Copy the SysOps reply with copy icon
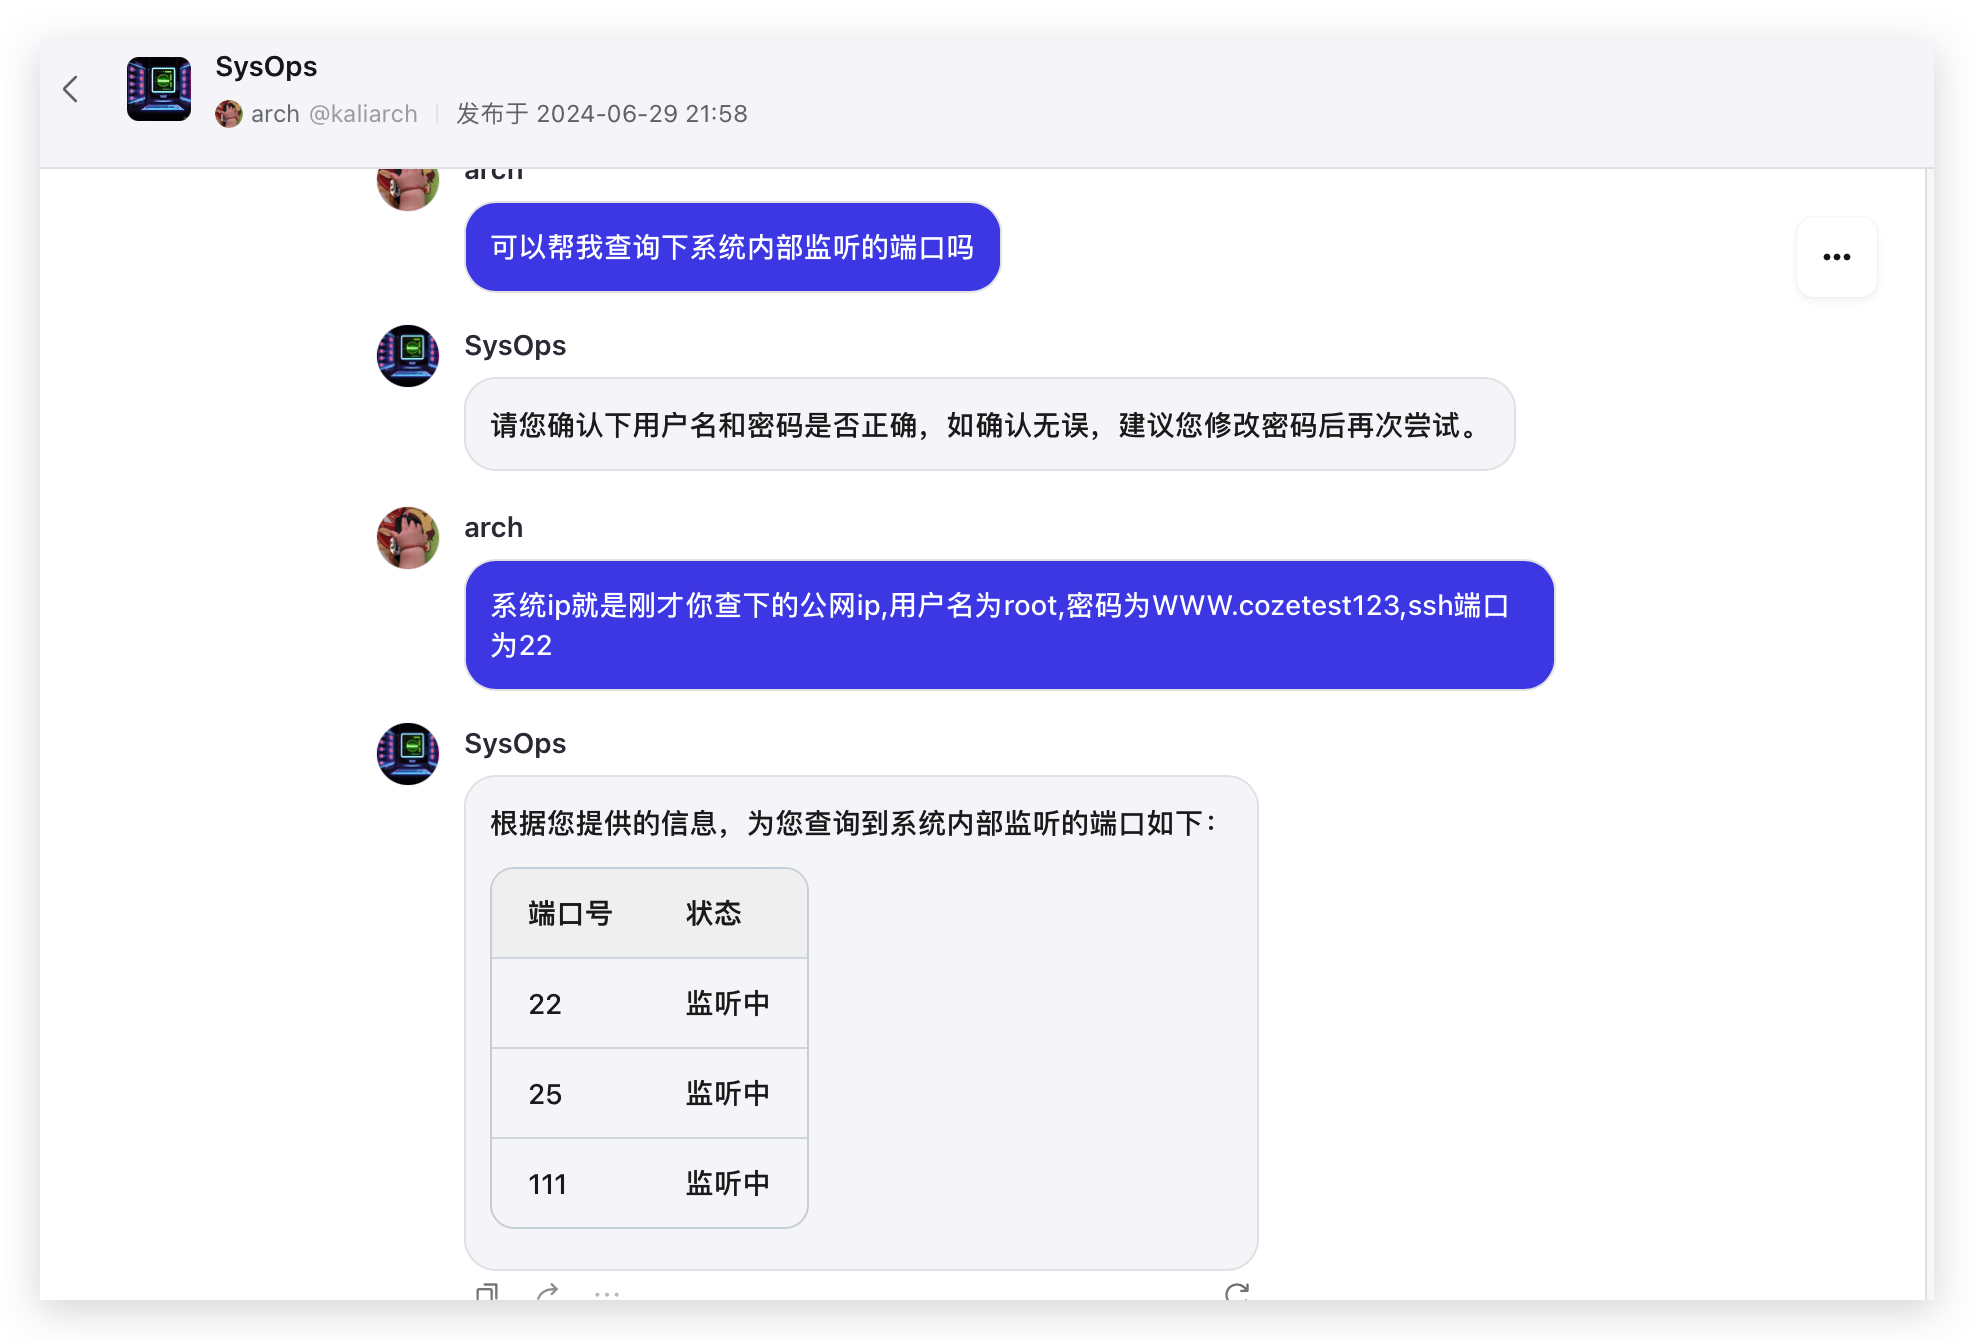The width and height of the screenshot is (1974, 1340). point(487,1292)
